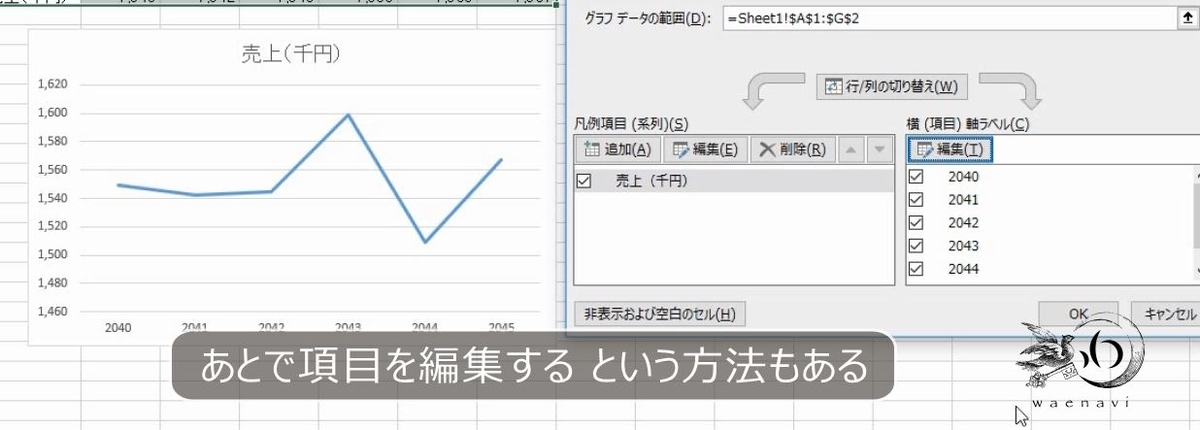1200x430 pixels.
Task: Open 非表示および空白のセル(H) settings
Action: point(660,314)
